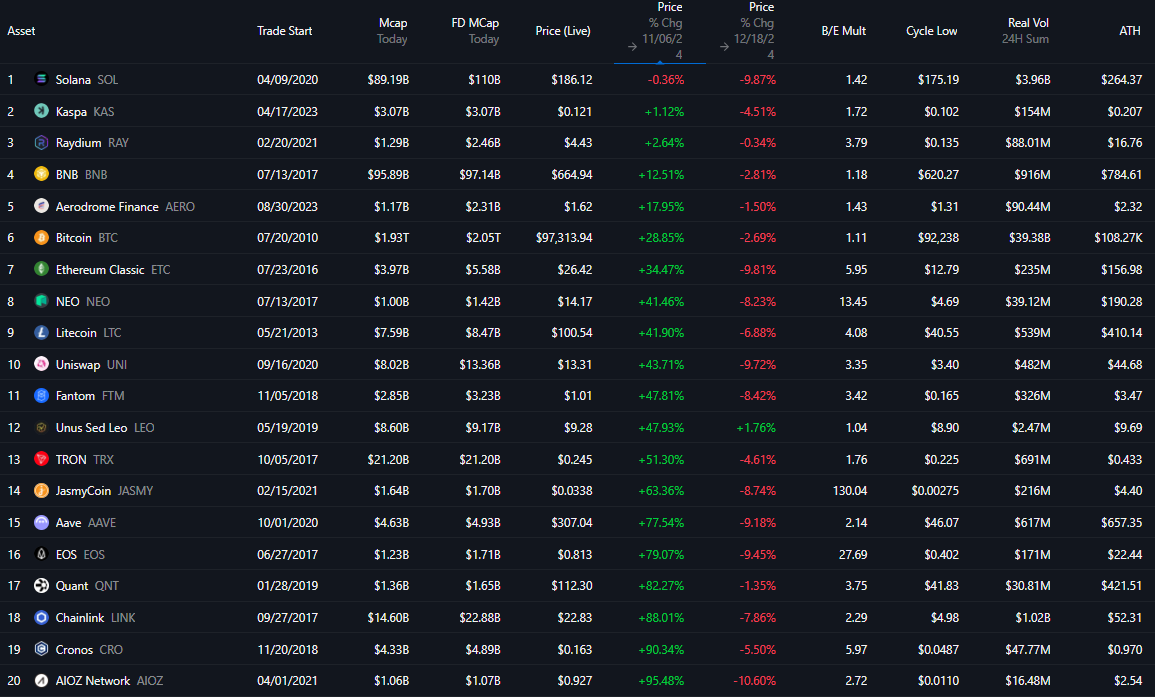Sort by ATH column header
This screenshot has height=697, width=1155.
tap(1130, 31)
